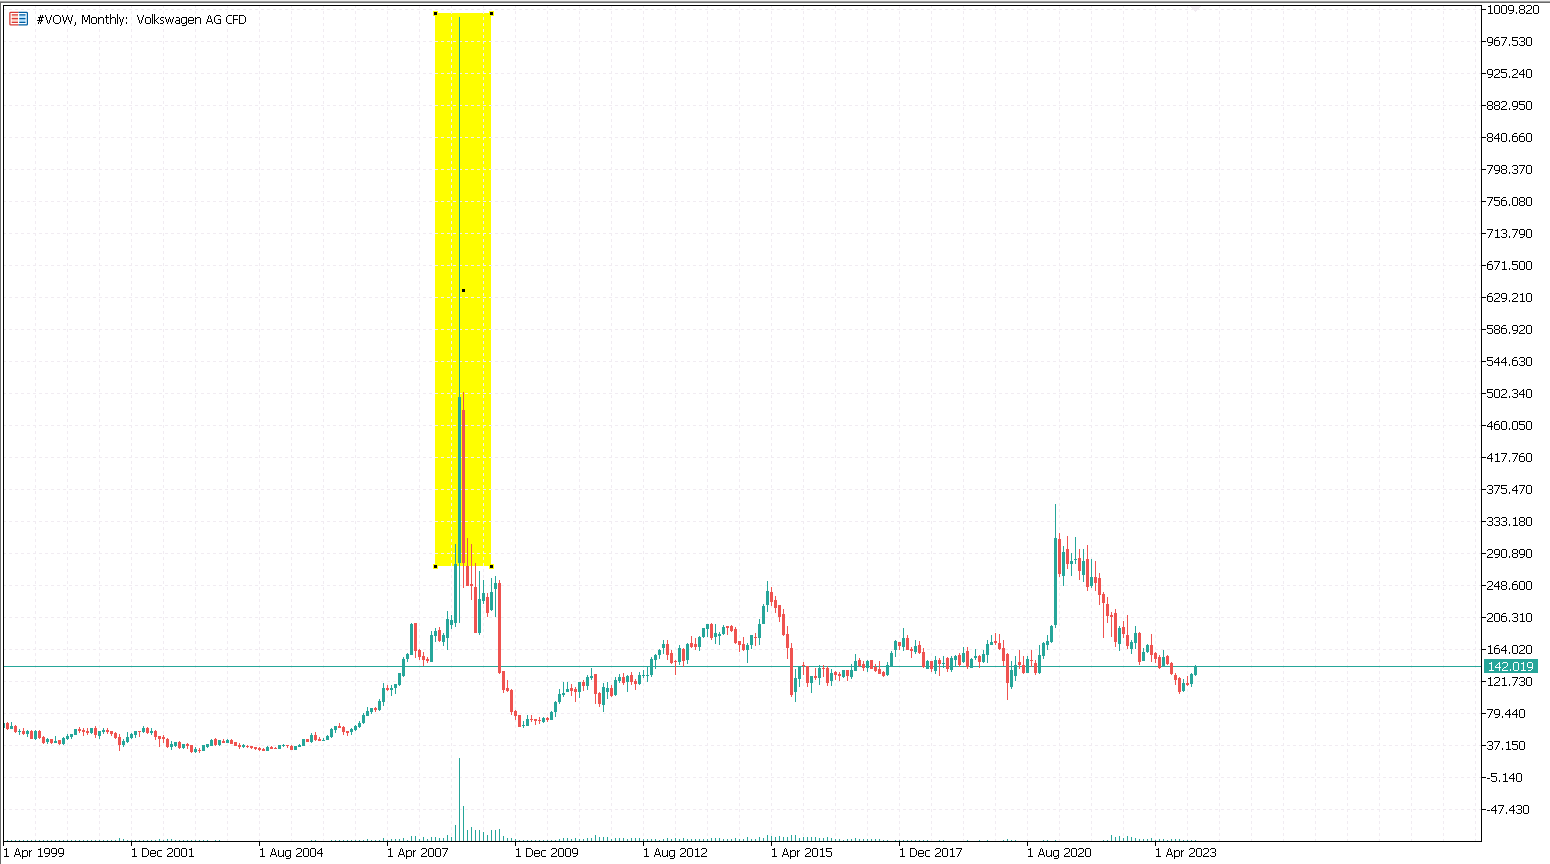Click the 290.890 price axis label
The image size is (1550, 864).
click(x=1510, y=554)
